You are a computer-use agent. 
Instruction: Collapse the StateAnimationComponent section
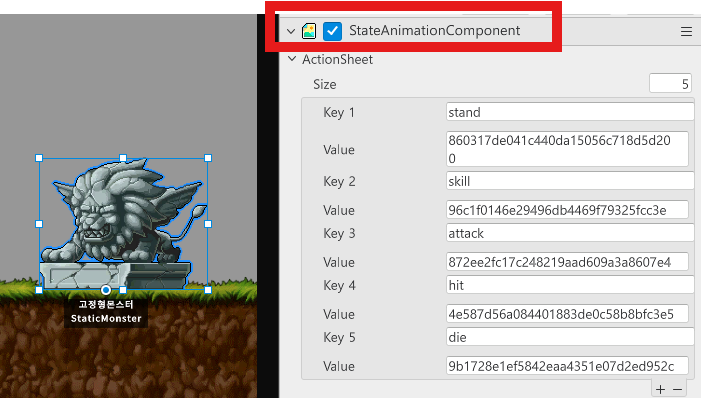point(291,31)
